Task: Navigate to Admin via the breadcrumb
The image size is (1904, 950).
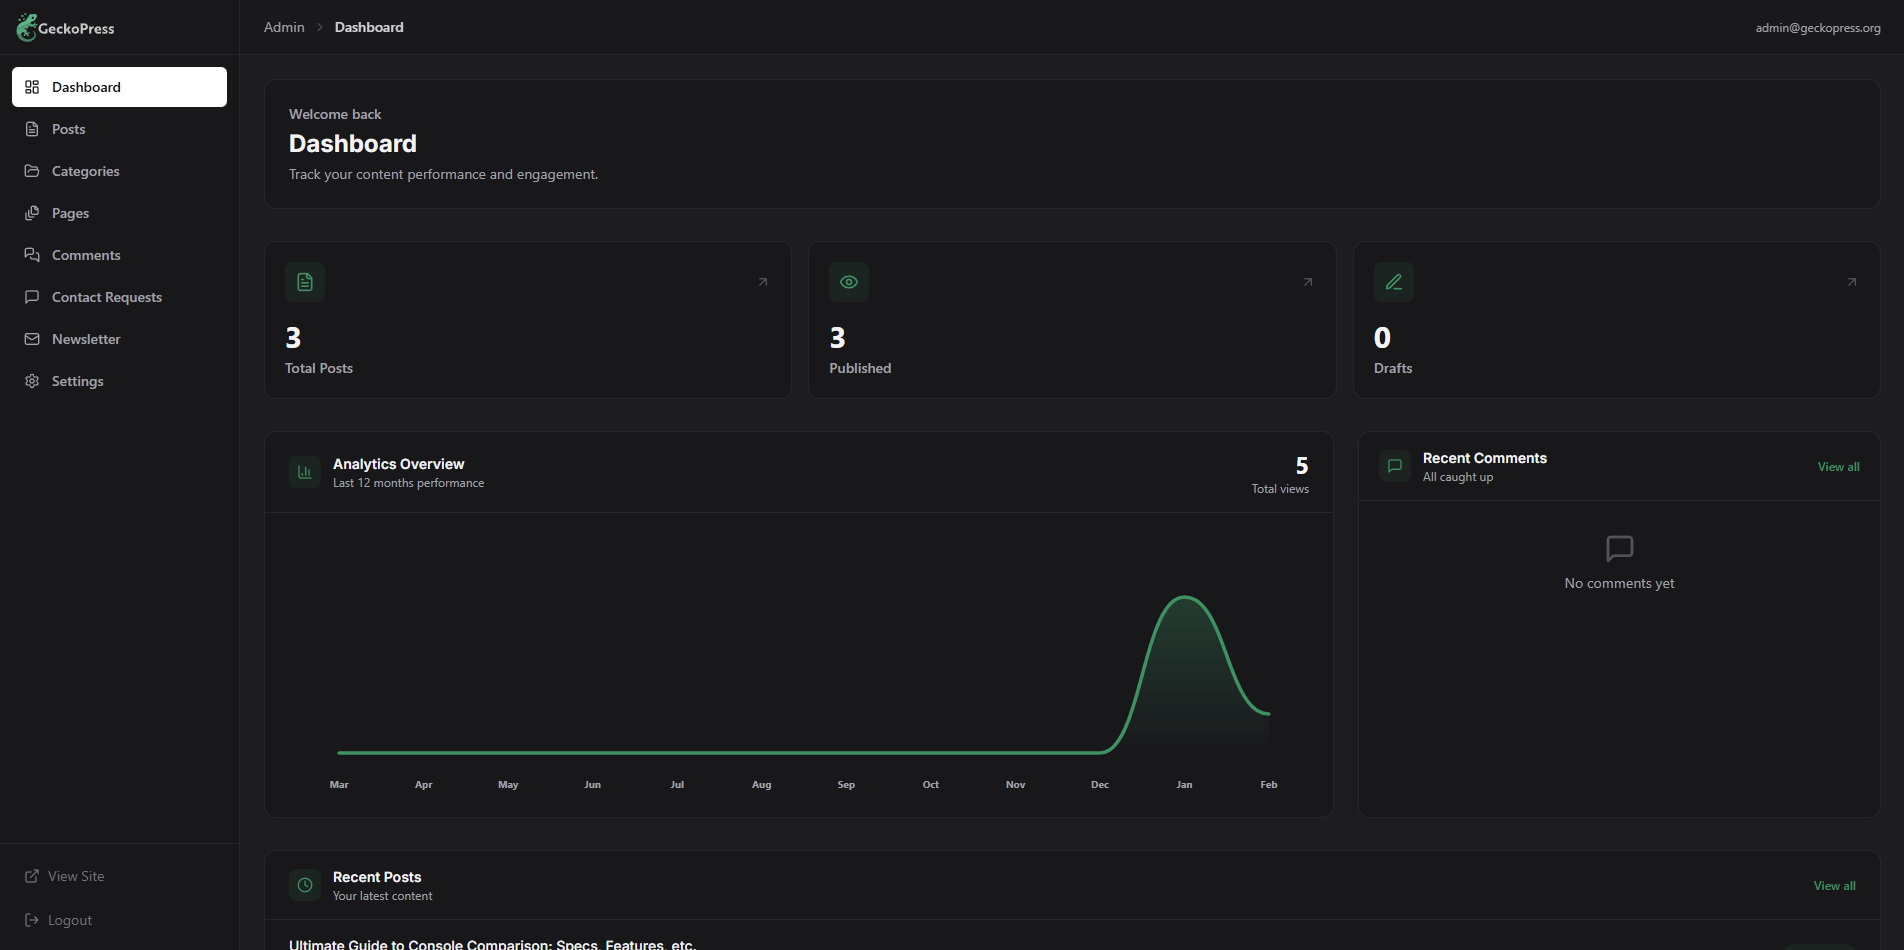Action: click(283, 27)
